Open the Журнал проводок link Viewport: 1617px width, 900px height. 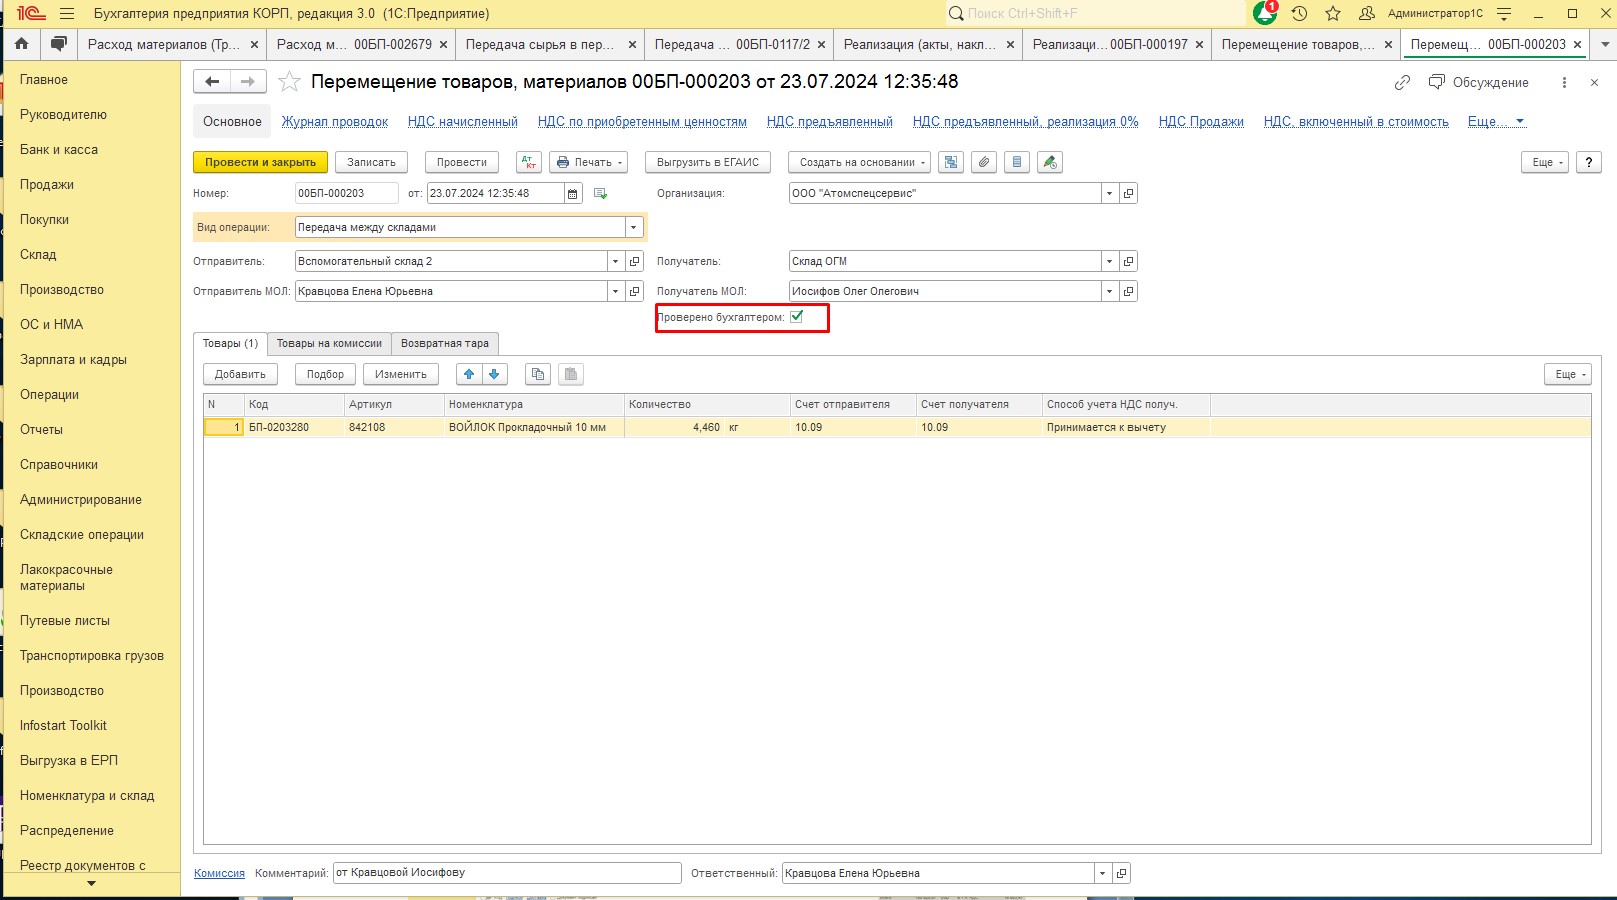pyautogui.click(x=334, y=122)
